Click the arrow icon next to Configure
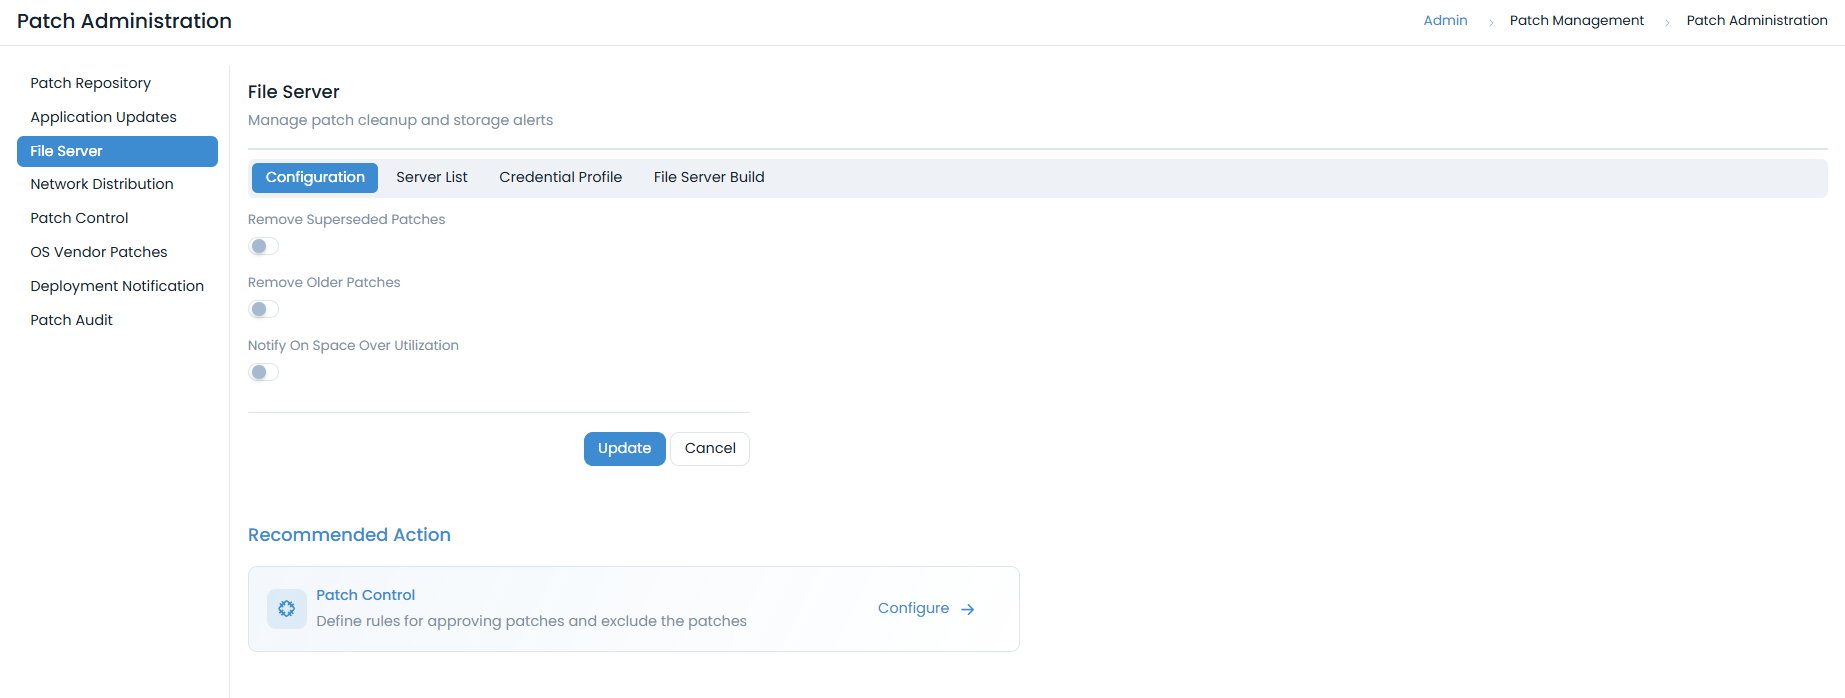The width and height of the screenshot is (1845, 698). [967, 609]
